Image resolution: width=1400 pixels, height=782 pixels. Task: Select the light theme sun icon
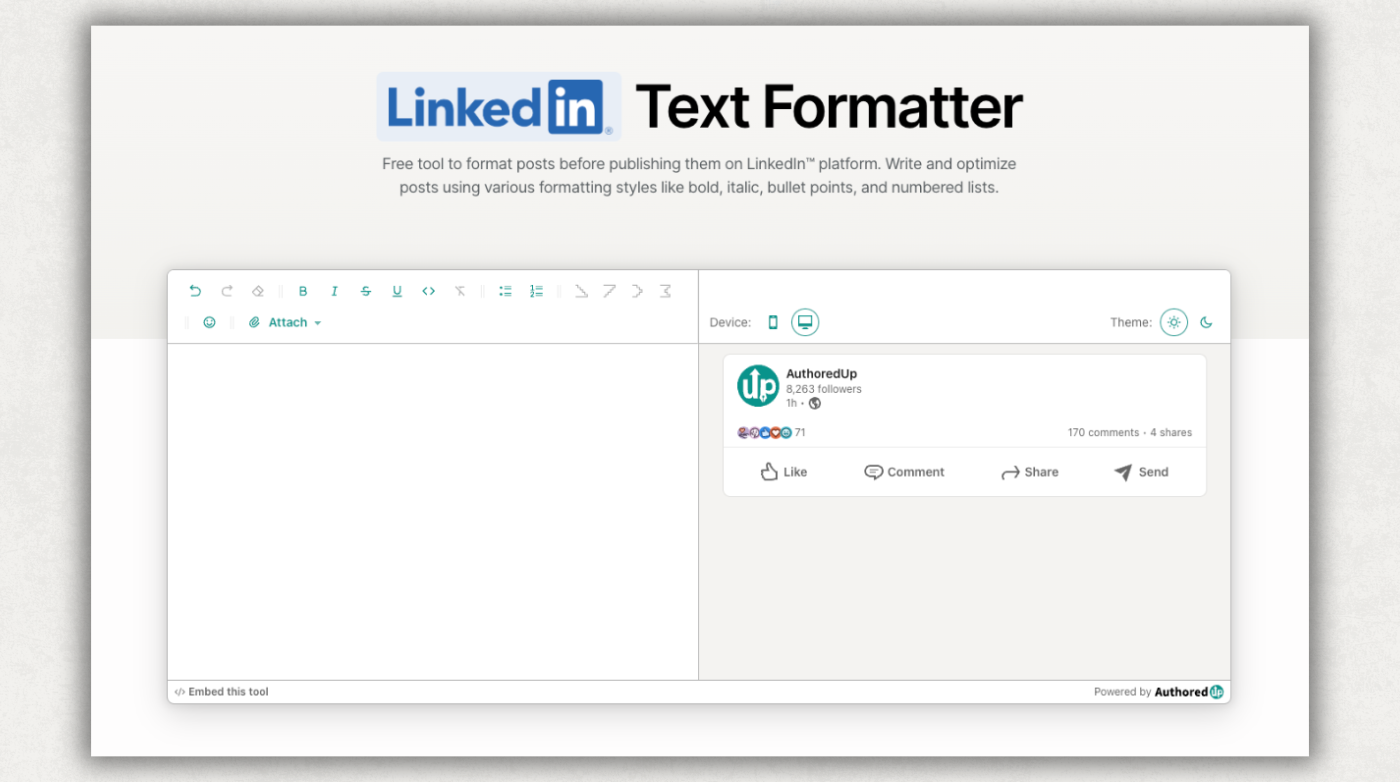click(x=1174, y=322)
